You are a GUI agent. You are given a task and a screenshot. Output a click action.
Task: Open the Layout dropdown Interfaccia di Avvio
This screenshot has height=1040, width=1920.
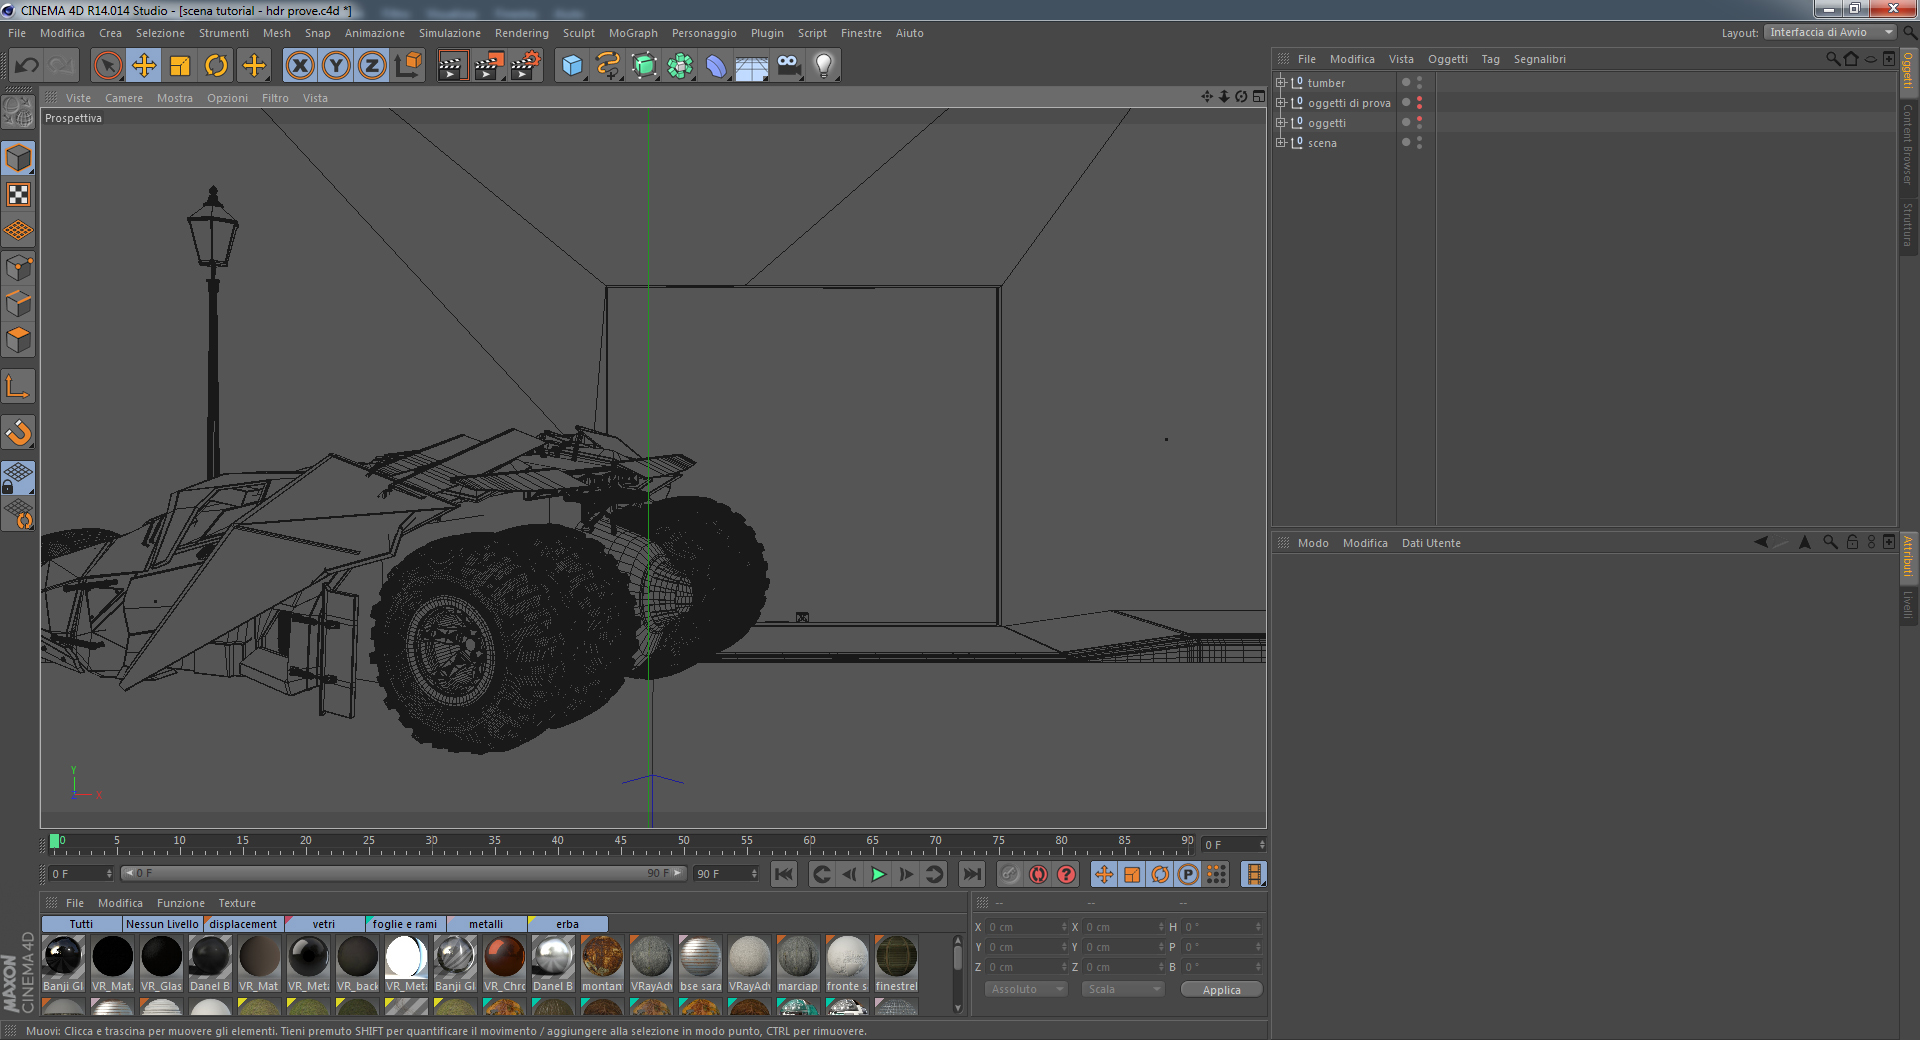click(x=1829, y=33)
